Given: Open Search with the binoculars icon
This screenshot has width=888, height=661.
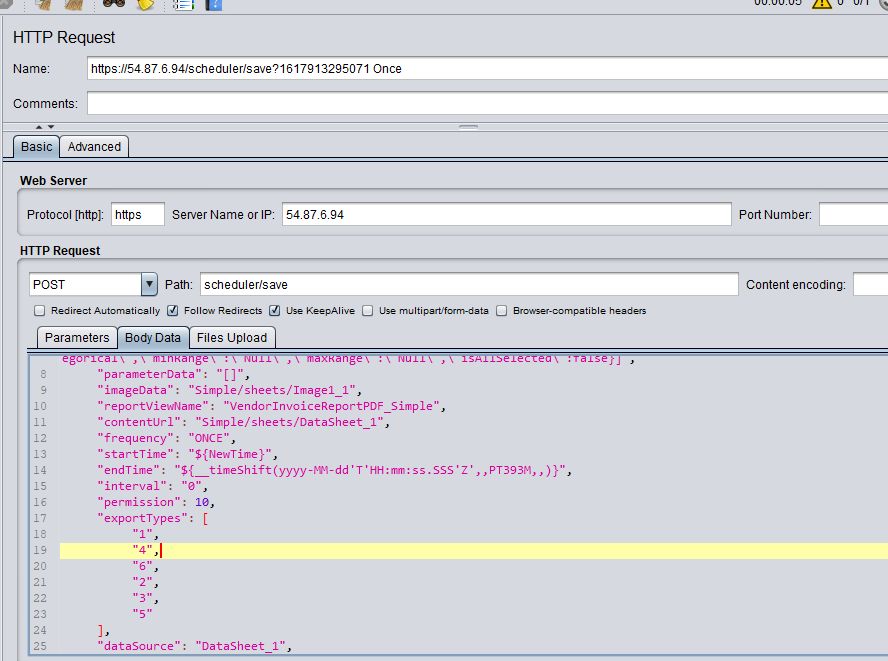Looking at the screenshot, I should click(113, 4).
